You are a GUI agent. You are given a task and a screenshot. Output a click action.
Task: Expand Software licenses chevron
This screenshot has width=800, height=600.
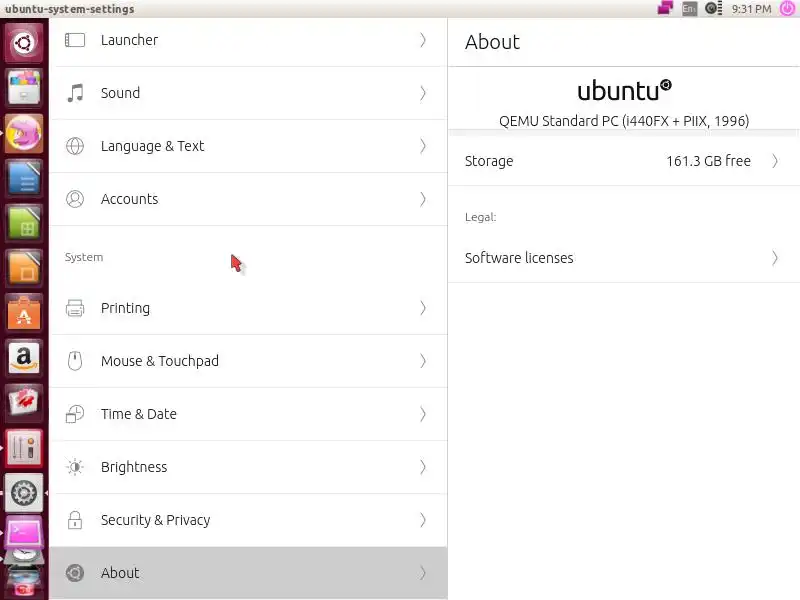click(x=774, y=258)
